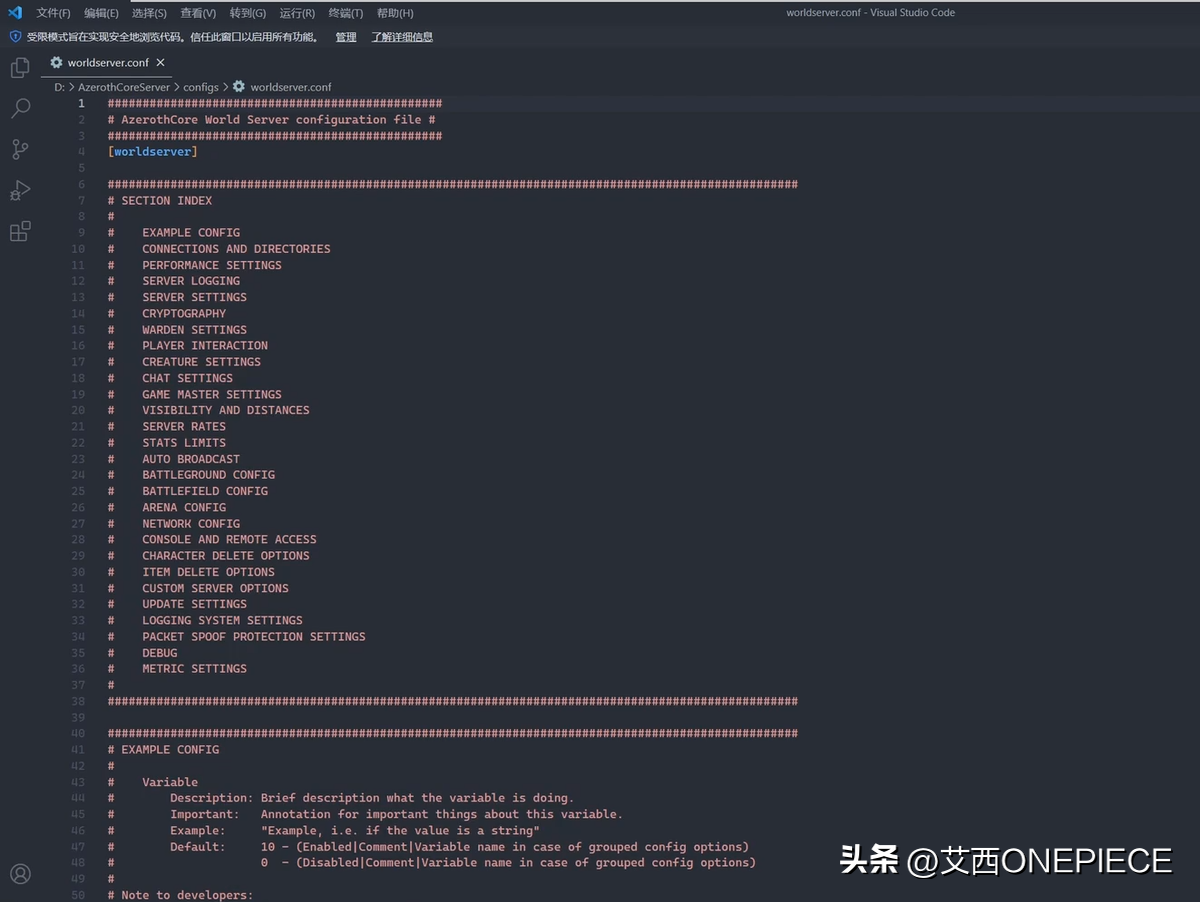Open the Accounts icon at sidebar bottom

pyautogui.click(x=20, y=874)
